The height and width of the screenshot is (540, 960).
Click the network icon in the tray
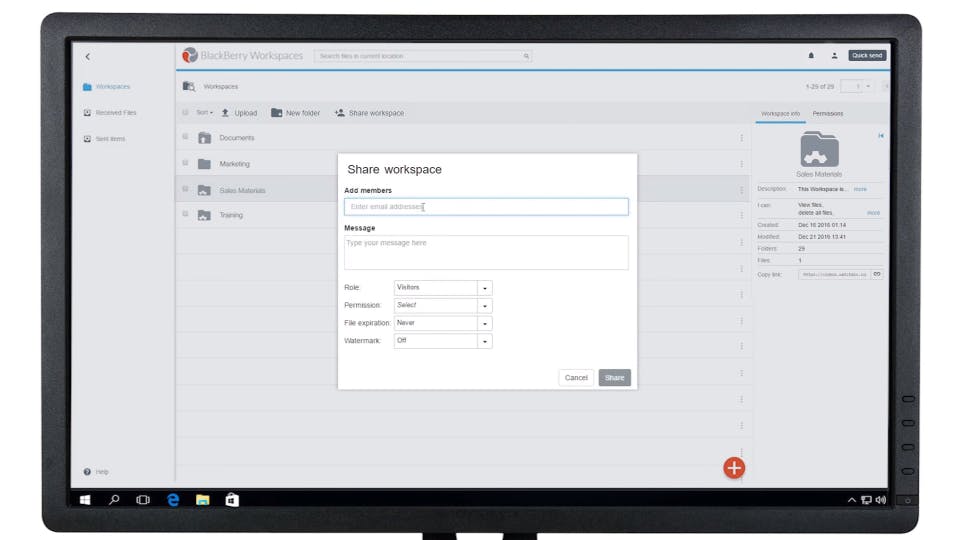pyautogui.click(x=866, y=500)
